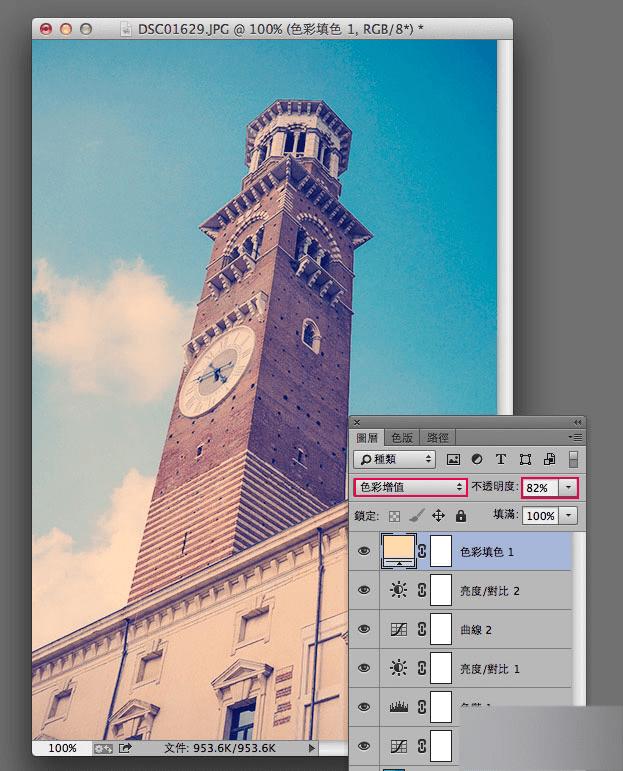Filter layers by adjustment layer type
Image resolution: width=623 pixels, height=771 pixels.
(x=476, y=459)
